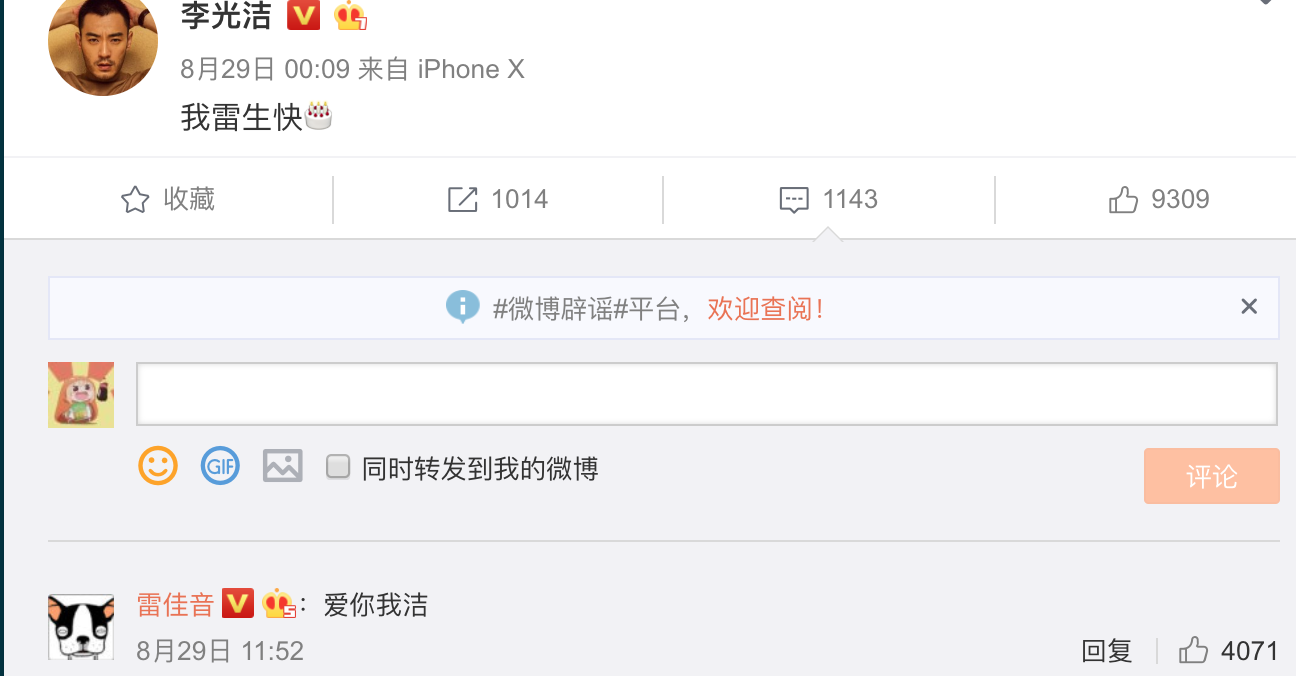Screen dimensions: 1296x676
Task: Reply to 雷佳音 via 回复
Action: pos(1107,652)
